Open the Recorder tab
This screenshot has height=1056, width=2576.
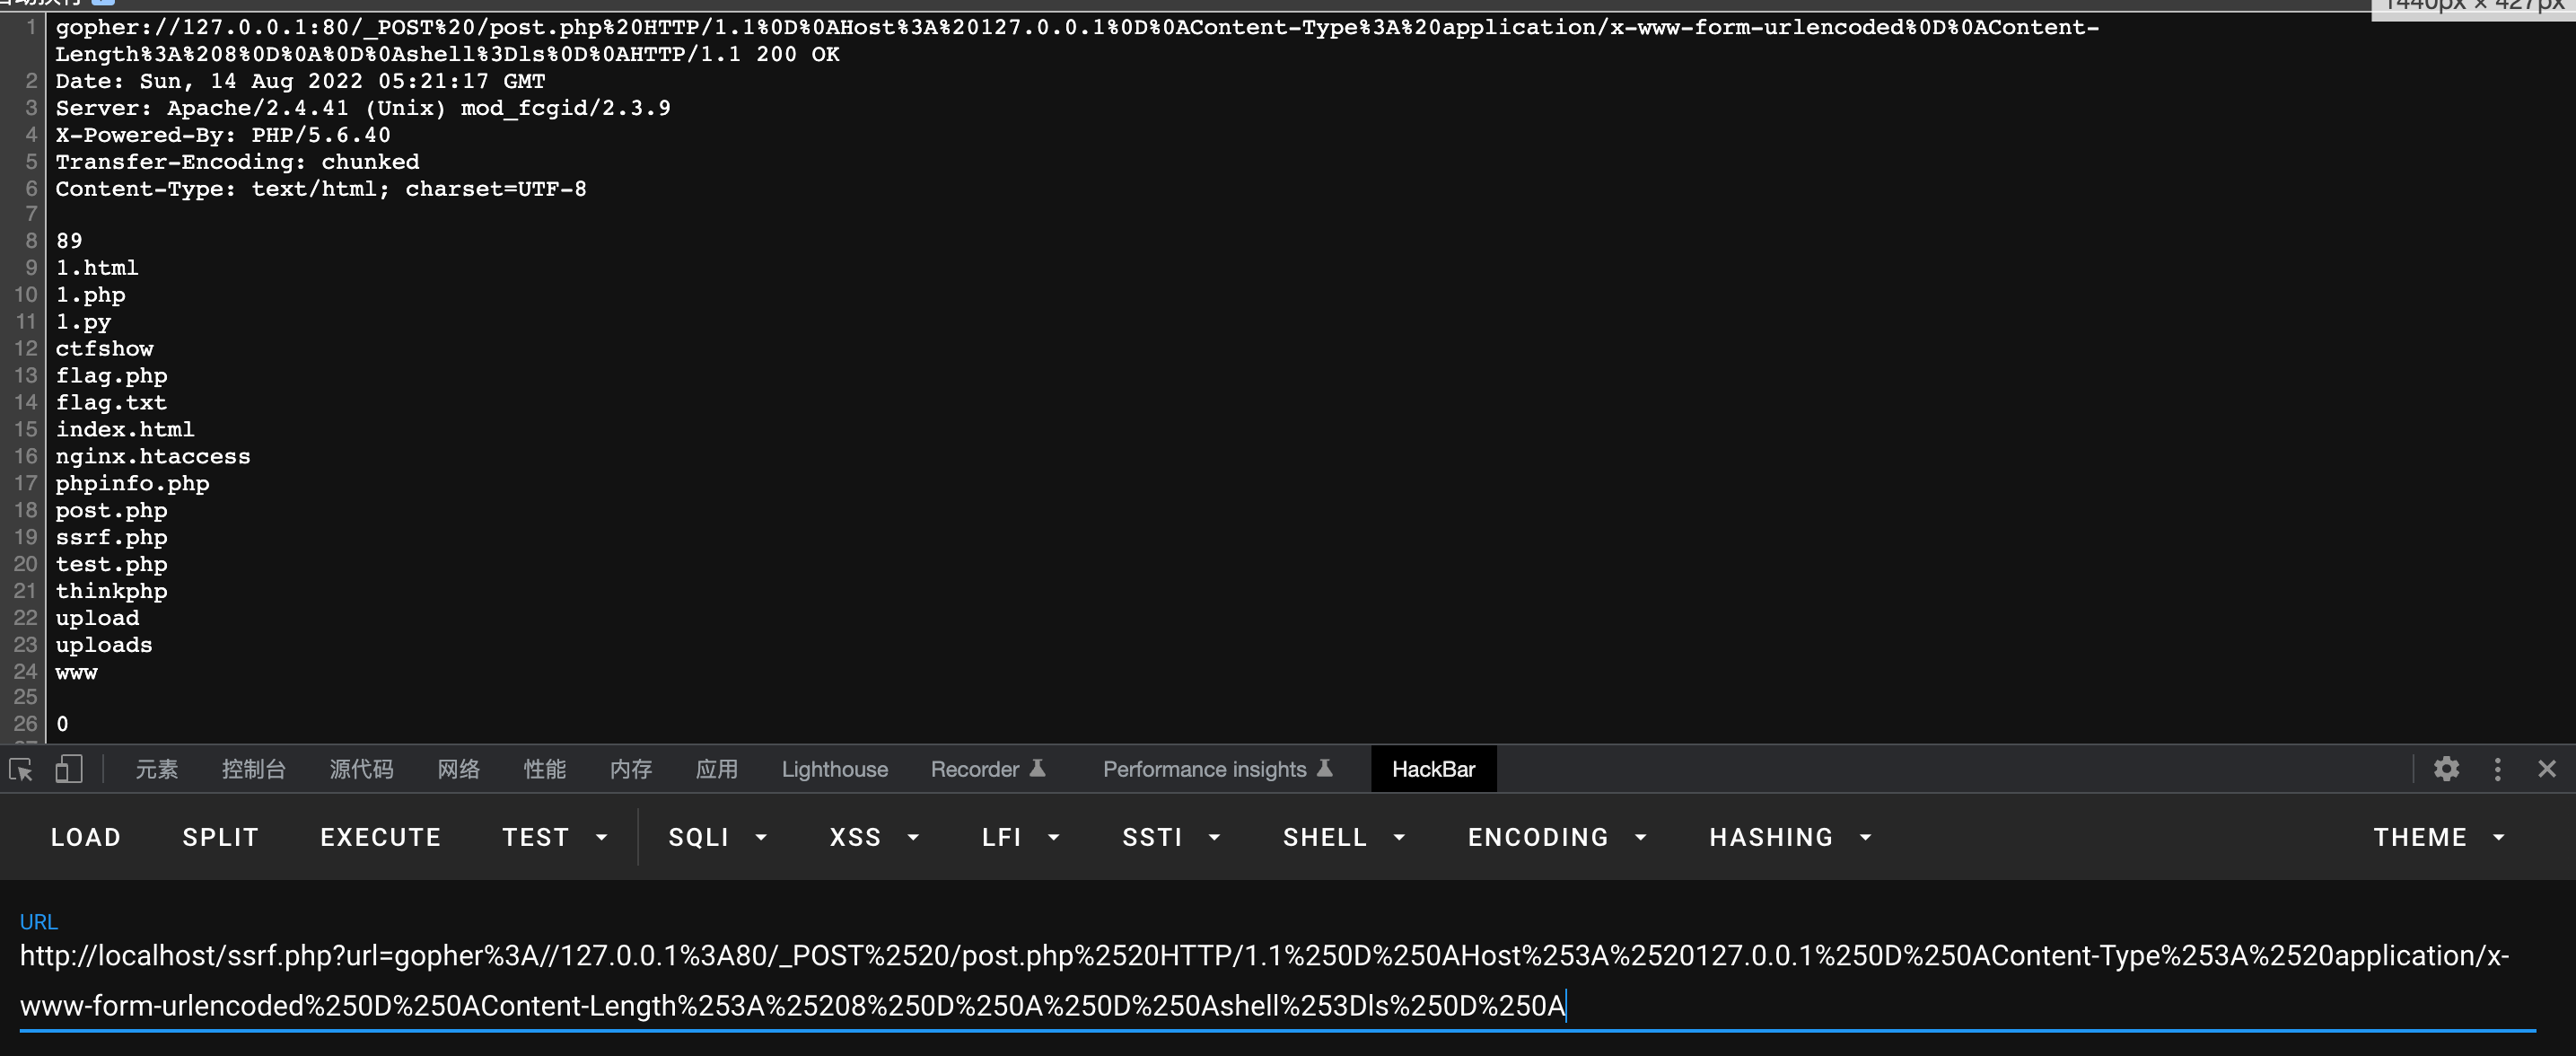[x=988, y=769]
